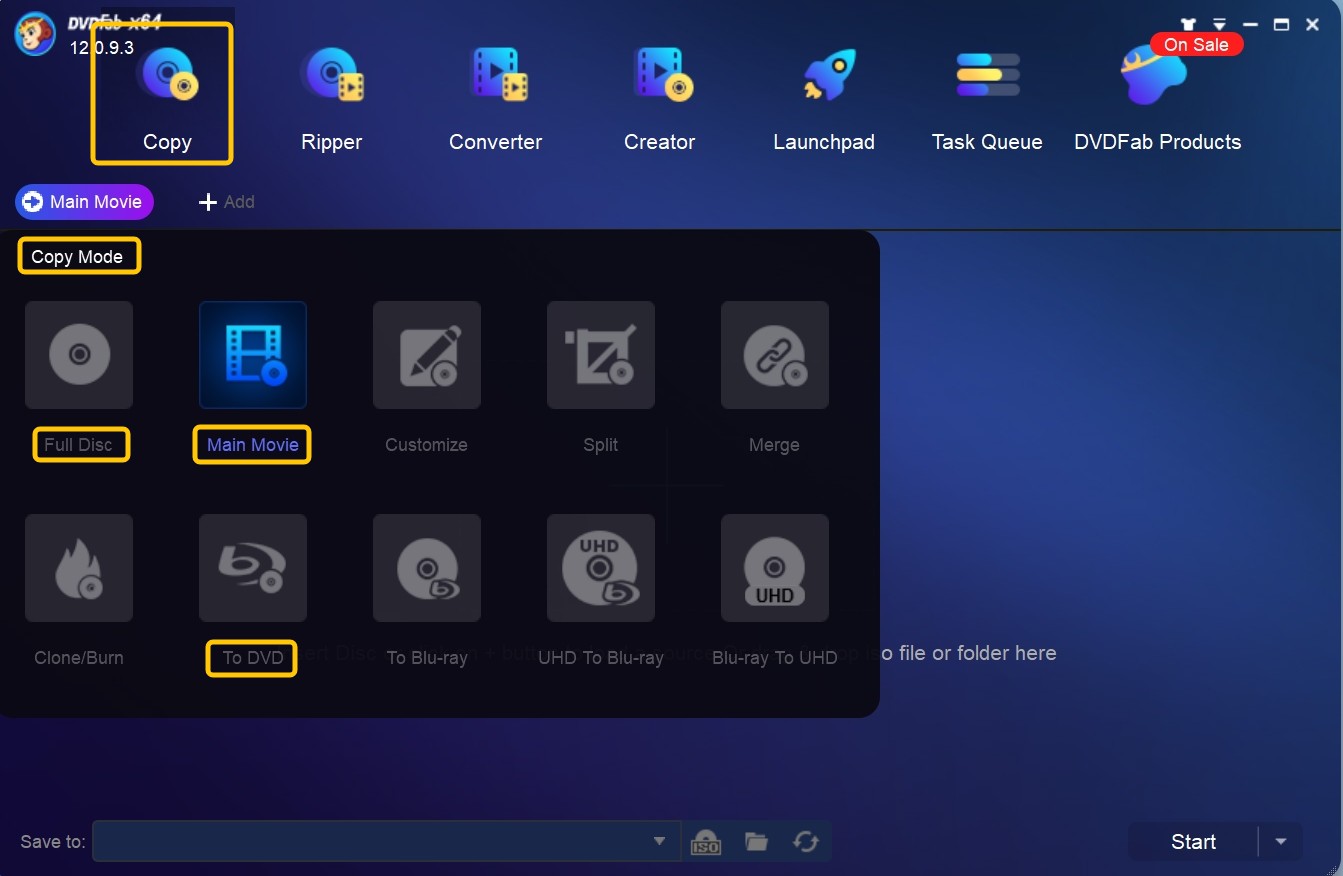Open the title bar dropdown menu icon
This screenshot has height=876, width=1343.
[1219, 24]
